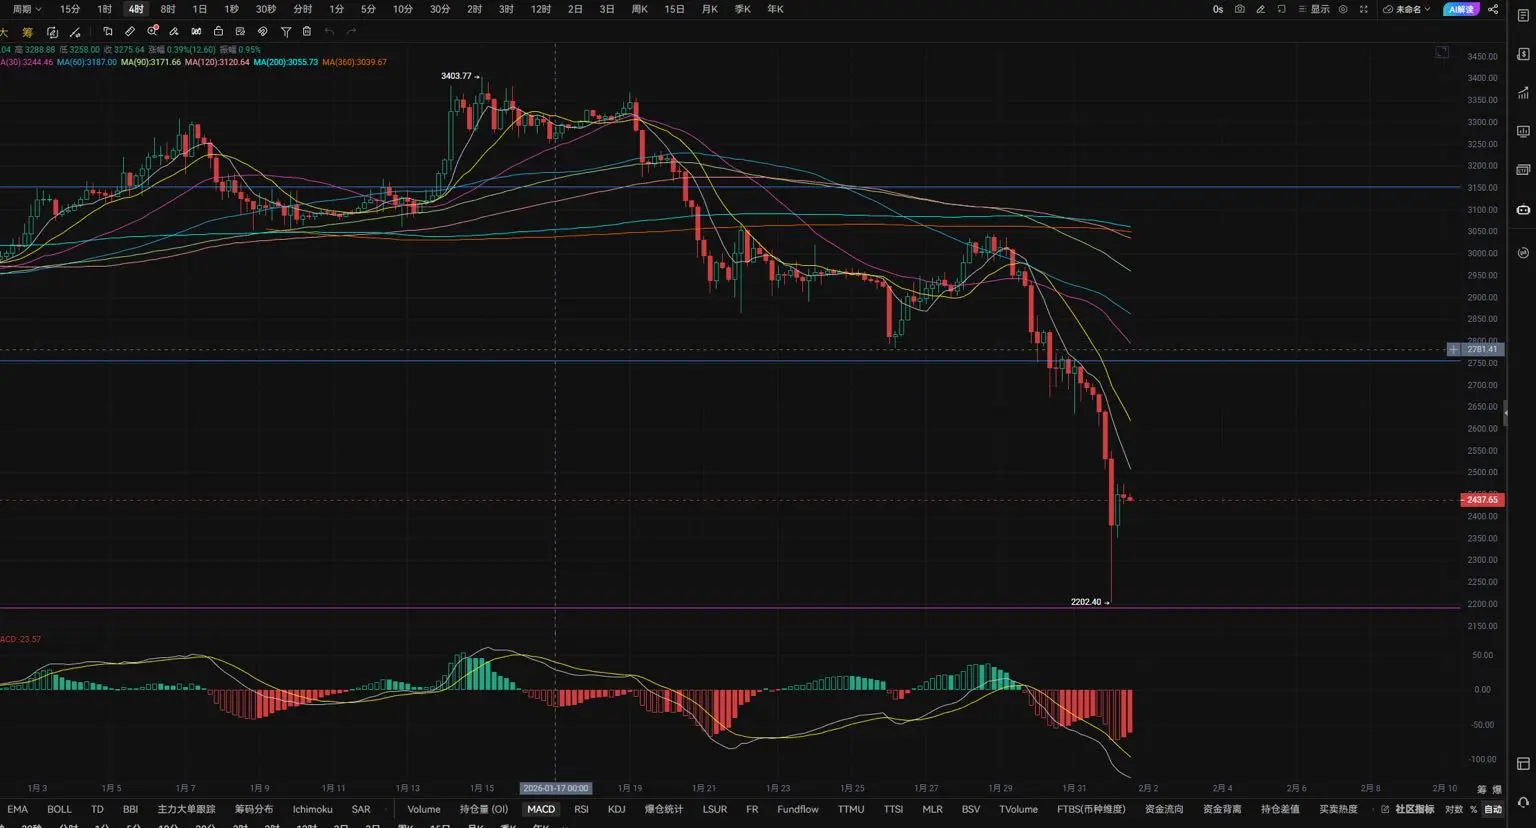The height and width of the screenshot is (828, 1536).
Task: Switch to the KDJ sub-indicator
Action: [617, 809]
